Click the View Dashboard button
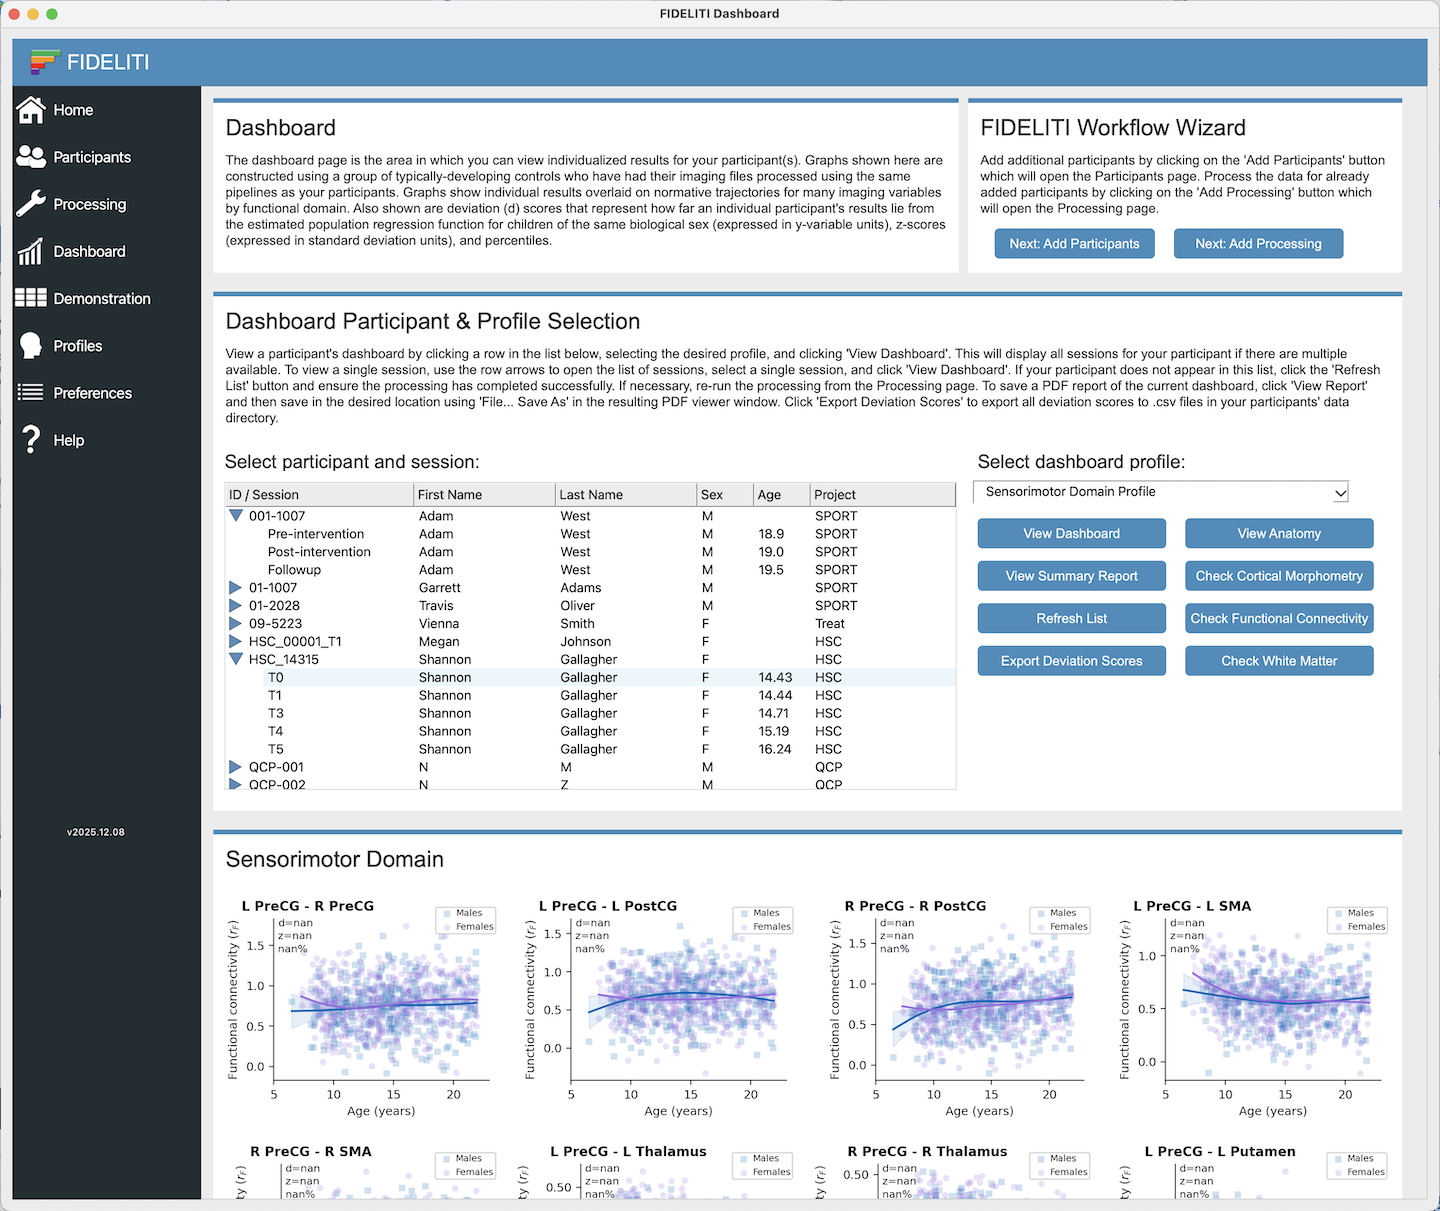The height and width of the screenshot is (1211, 1440). pos(1071,534)
